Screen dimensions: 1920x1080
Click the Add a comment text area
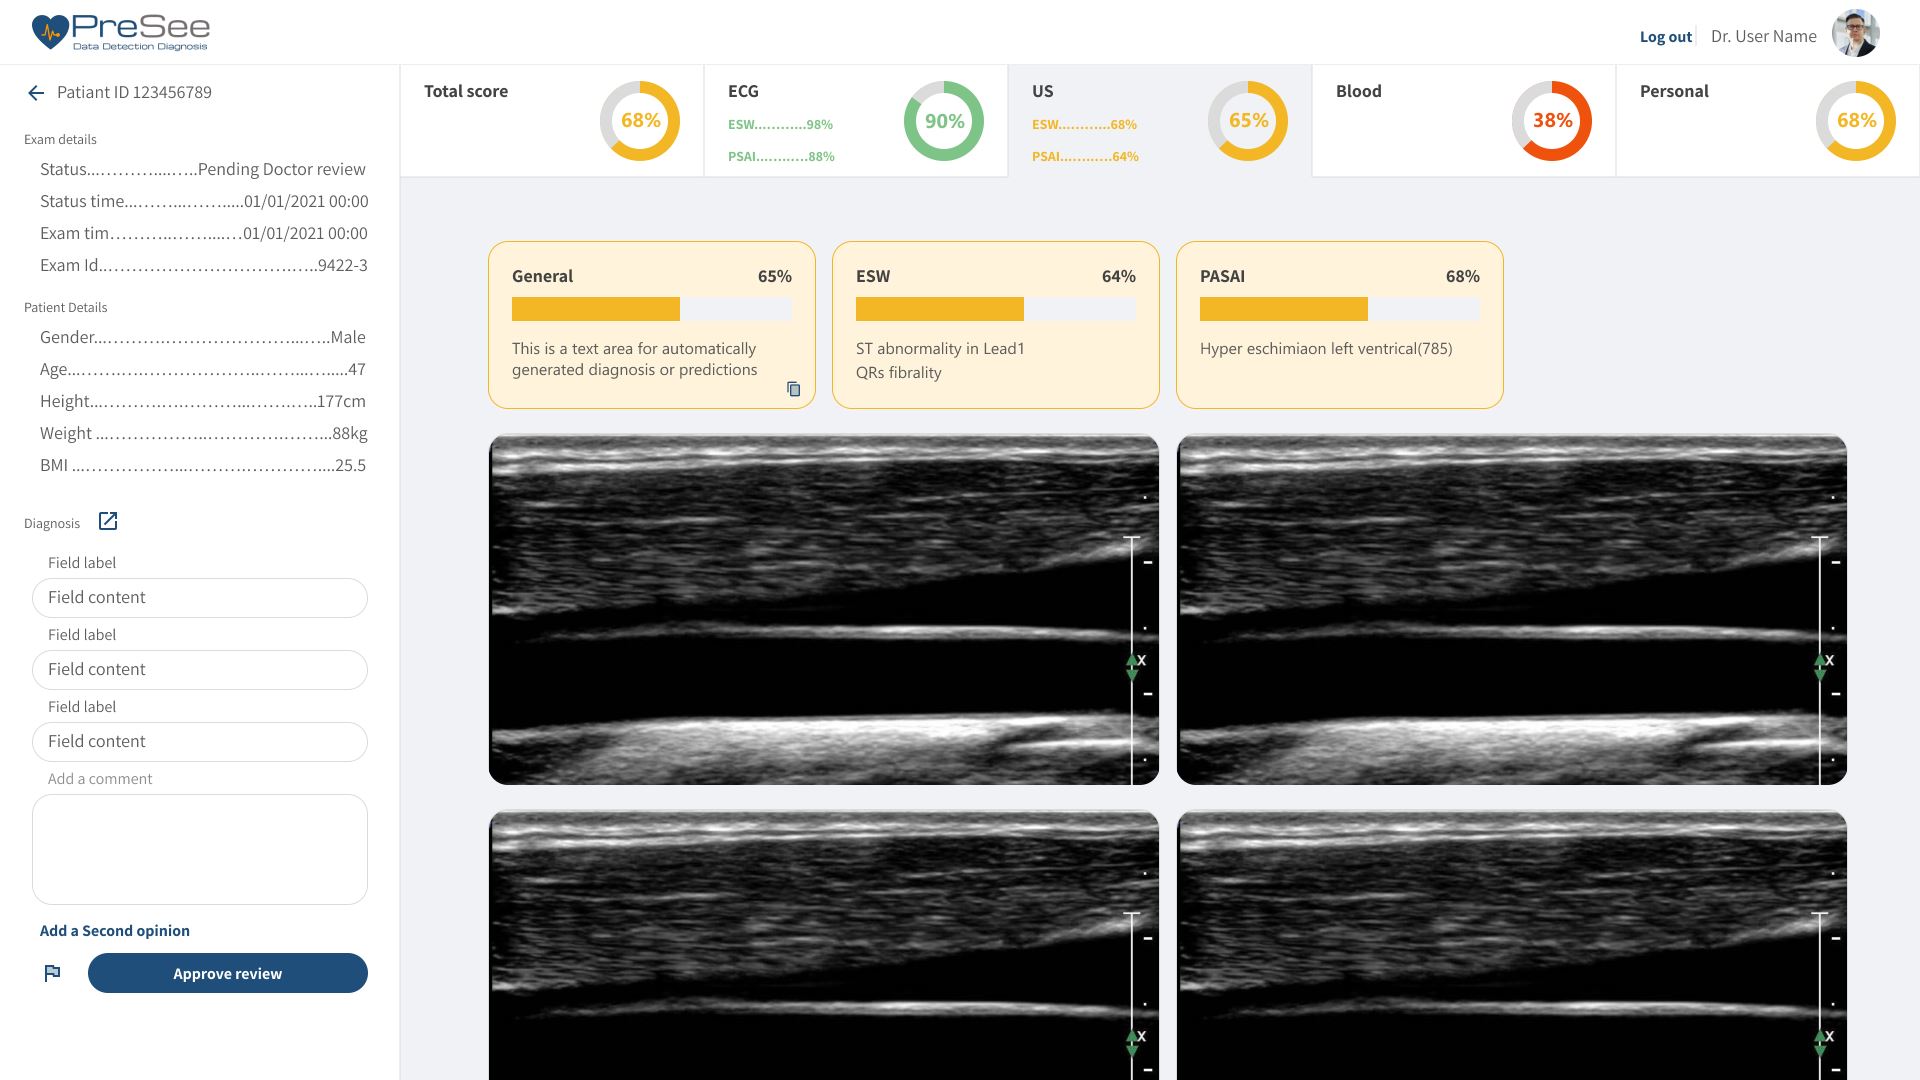click(200, 850)
